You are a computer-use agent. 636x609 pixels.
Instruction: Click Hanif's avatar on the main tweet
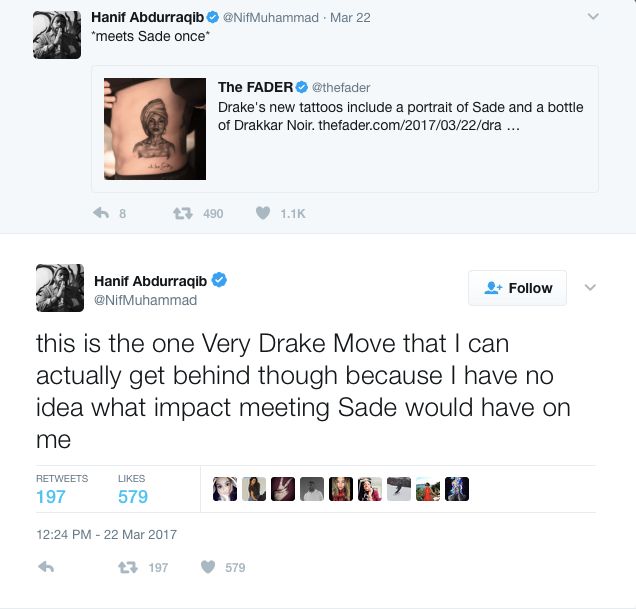click(58, 287)
